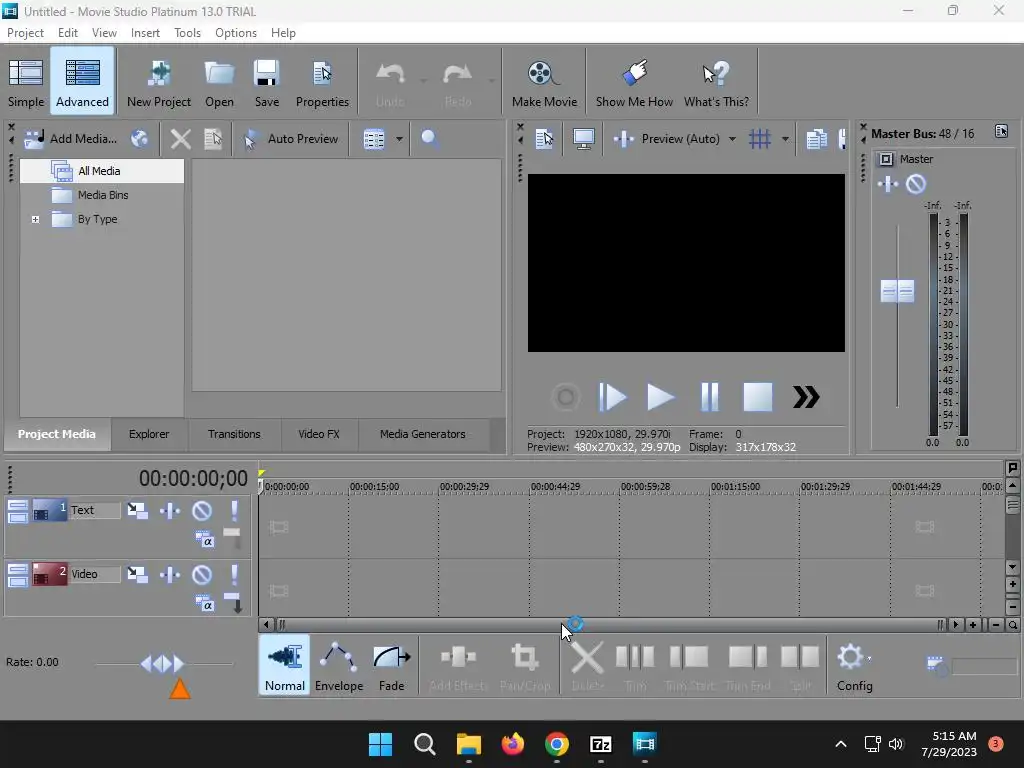Open media properties in Project Media toolbar
The height and width of the screenshot is (768, 1024).
[x=214, y=138]
